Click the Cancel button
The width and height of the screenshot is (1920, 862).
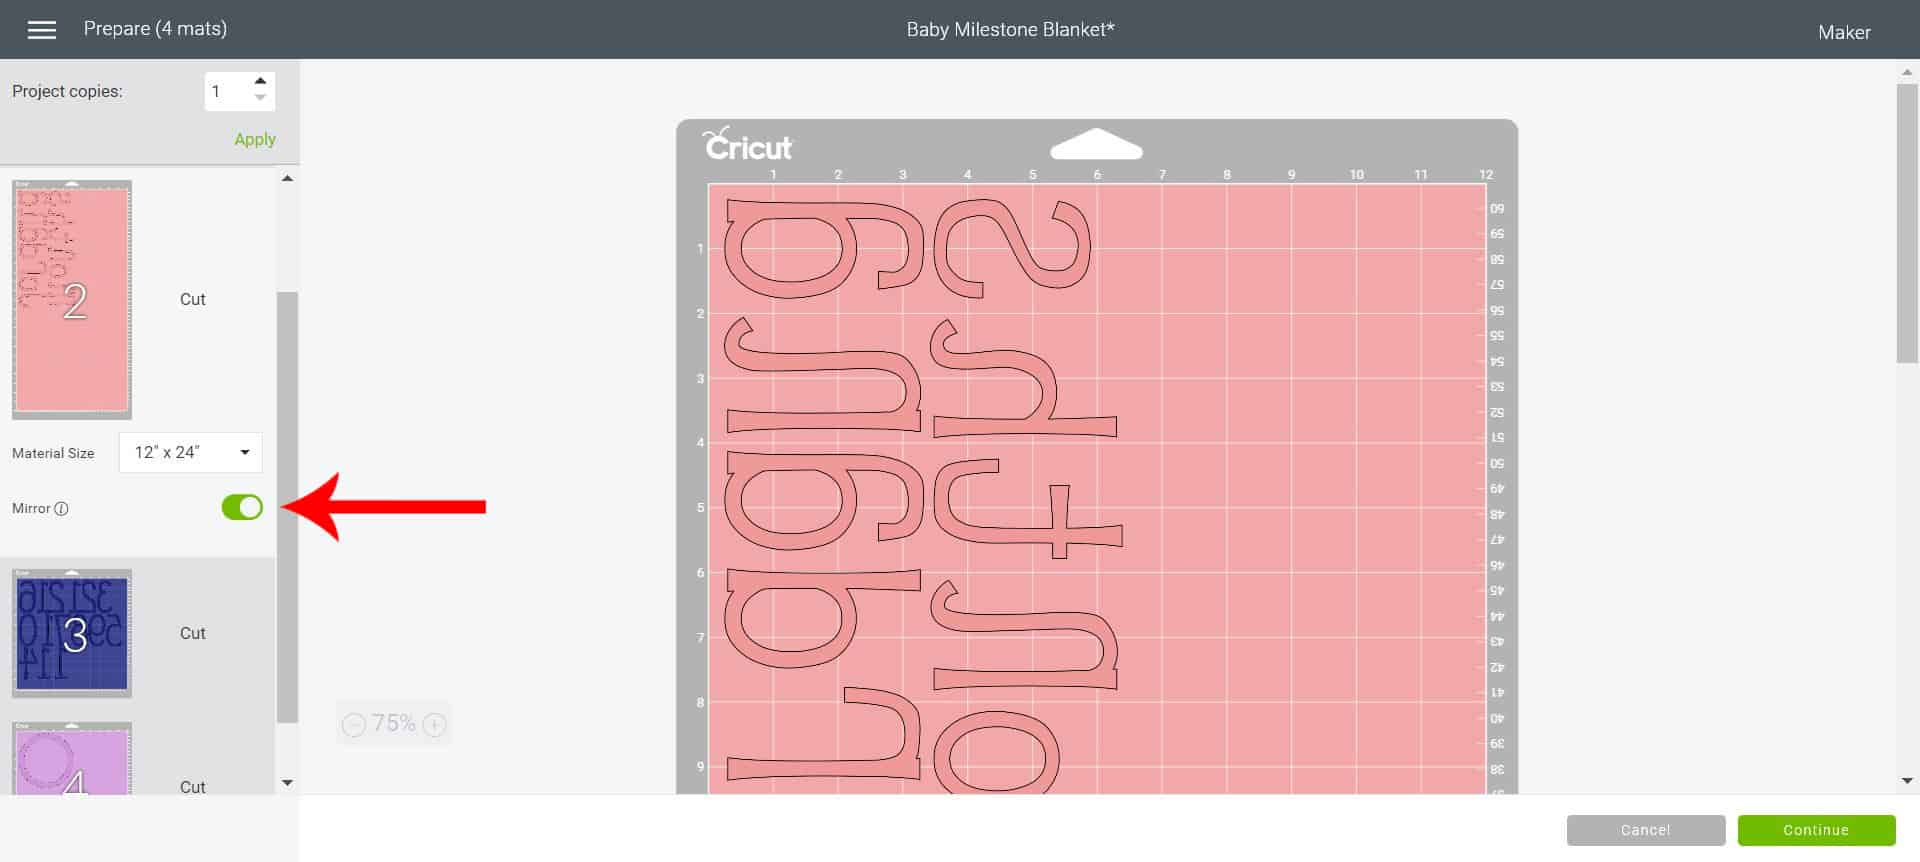tap(1646, 830)
